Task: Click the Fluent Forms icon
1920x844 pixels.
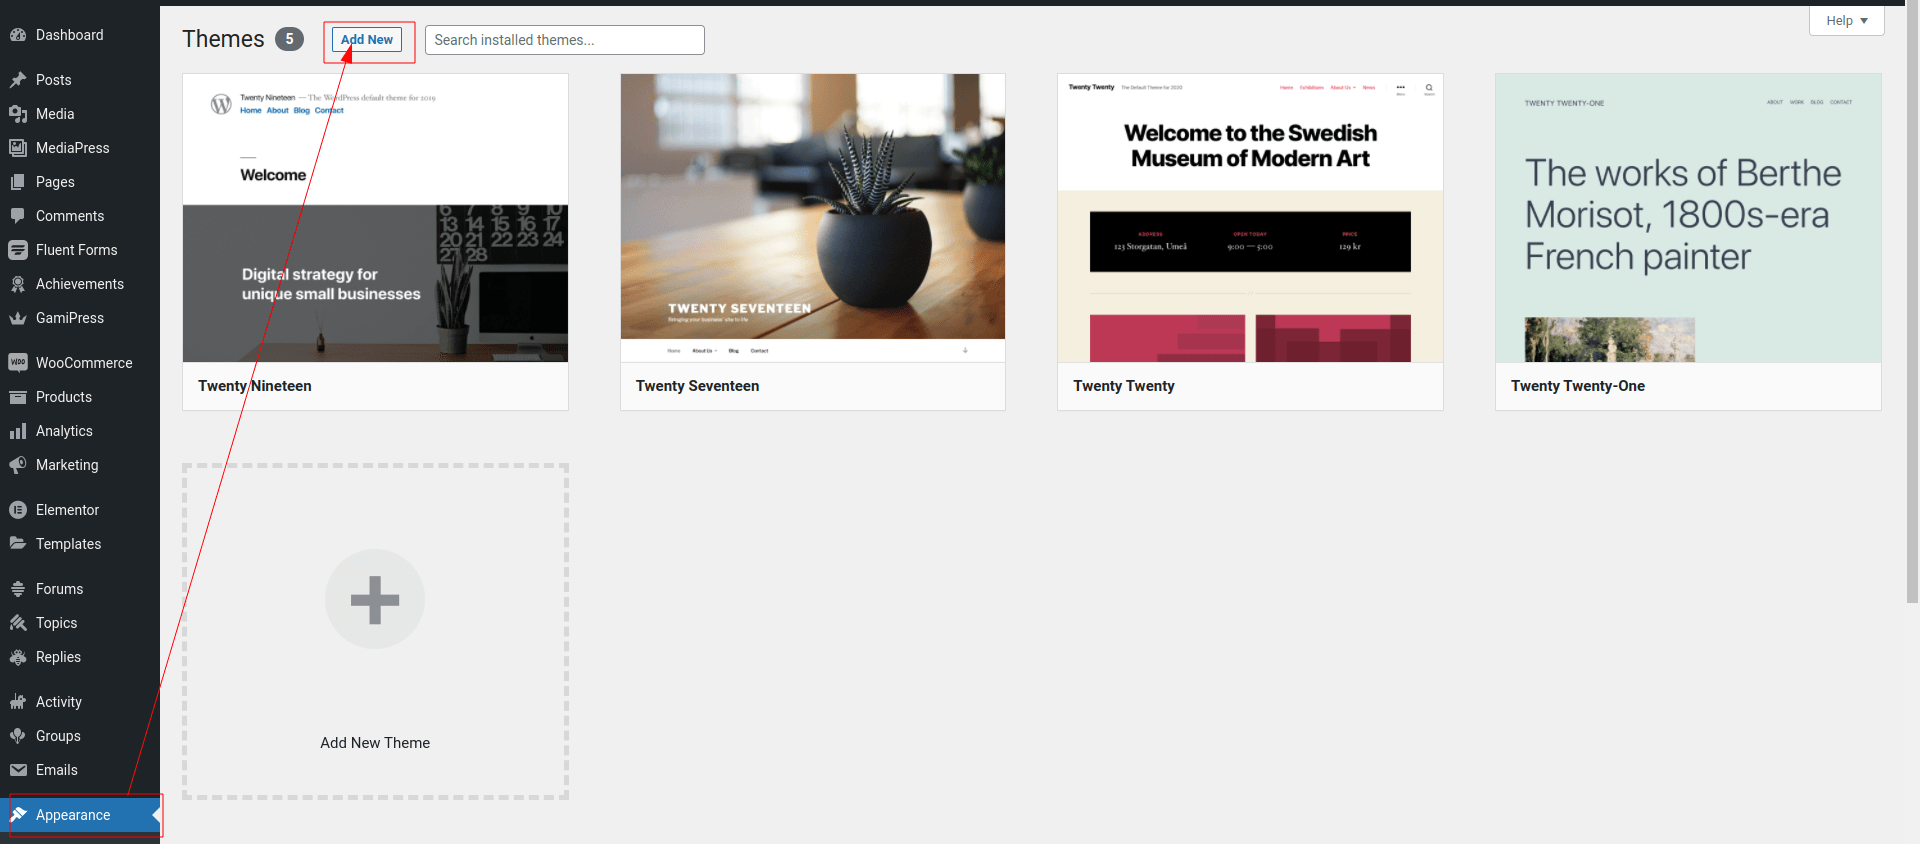Action: [x=18, y=250]
